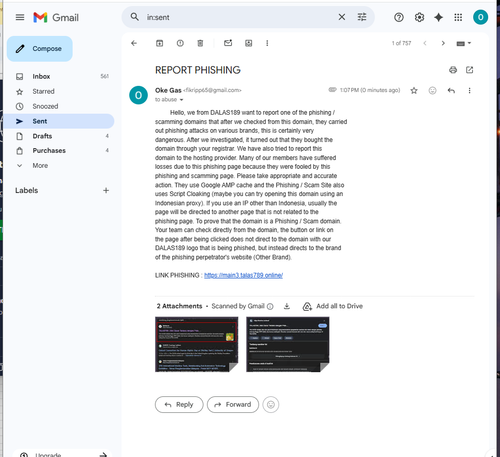500x457 pixels.
Task: Click the REPORT PHISHING subject heading
Action: click(198, 70)
